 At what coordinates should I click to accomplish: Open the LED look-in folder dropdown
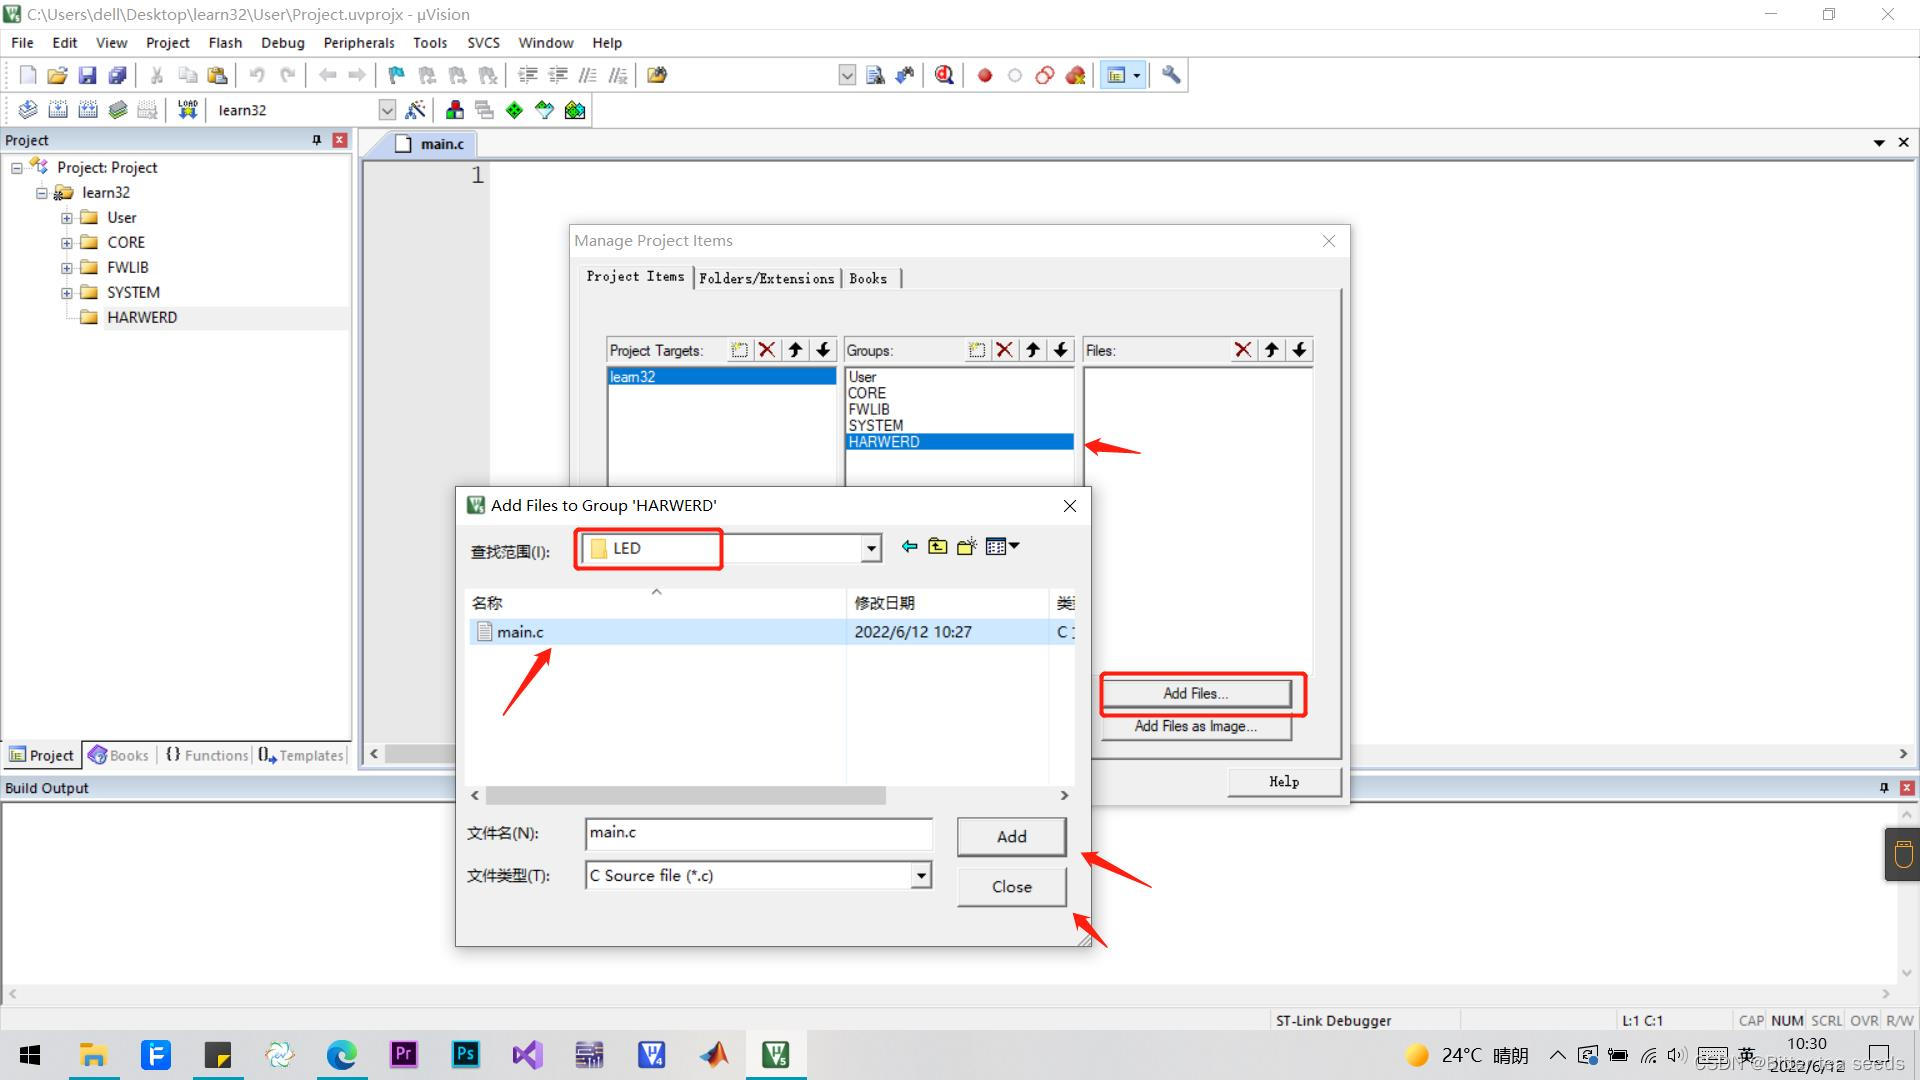coord(871,548)
